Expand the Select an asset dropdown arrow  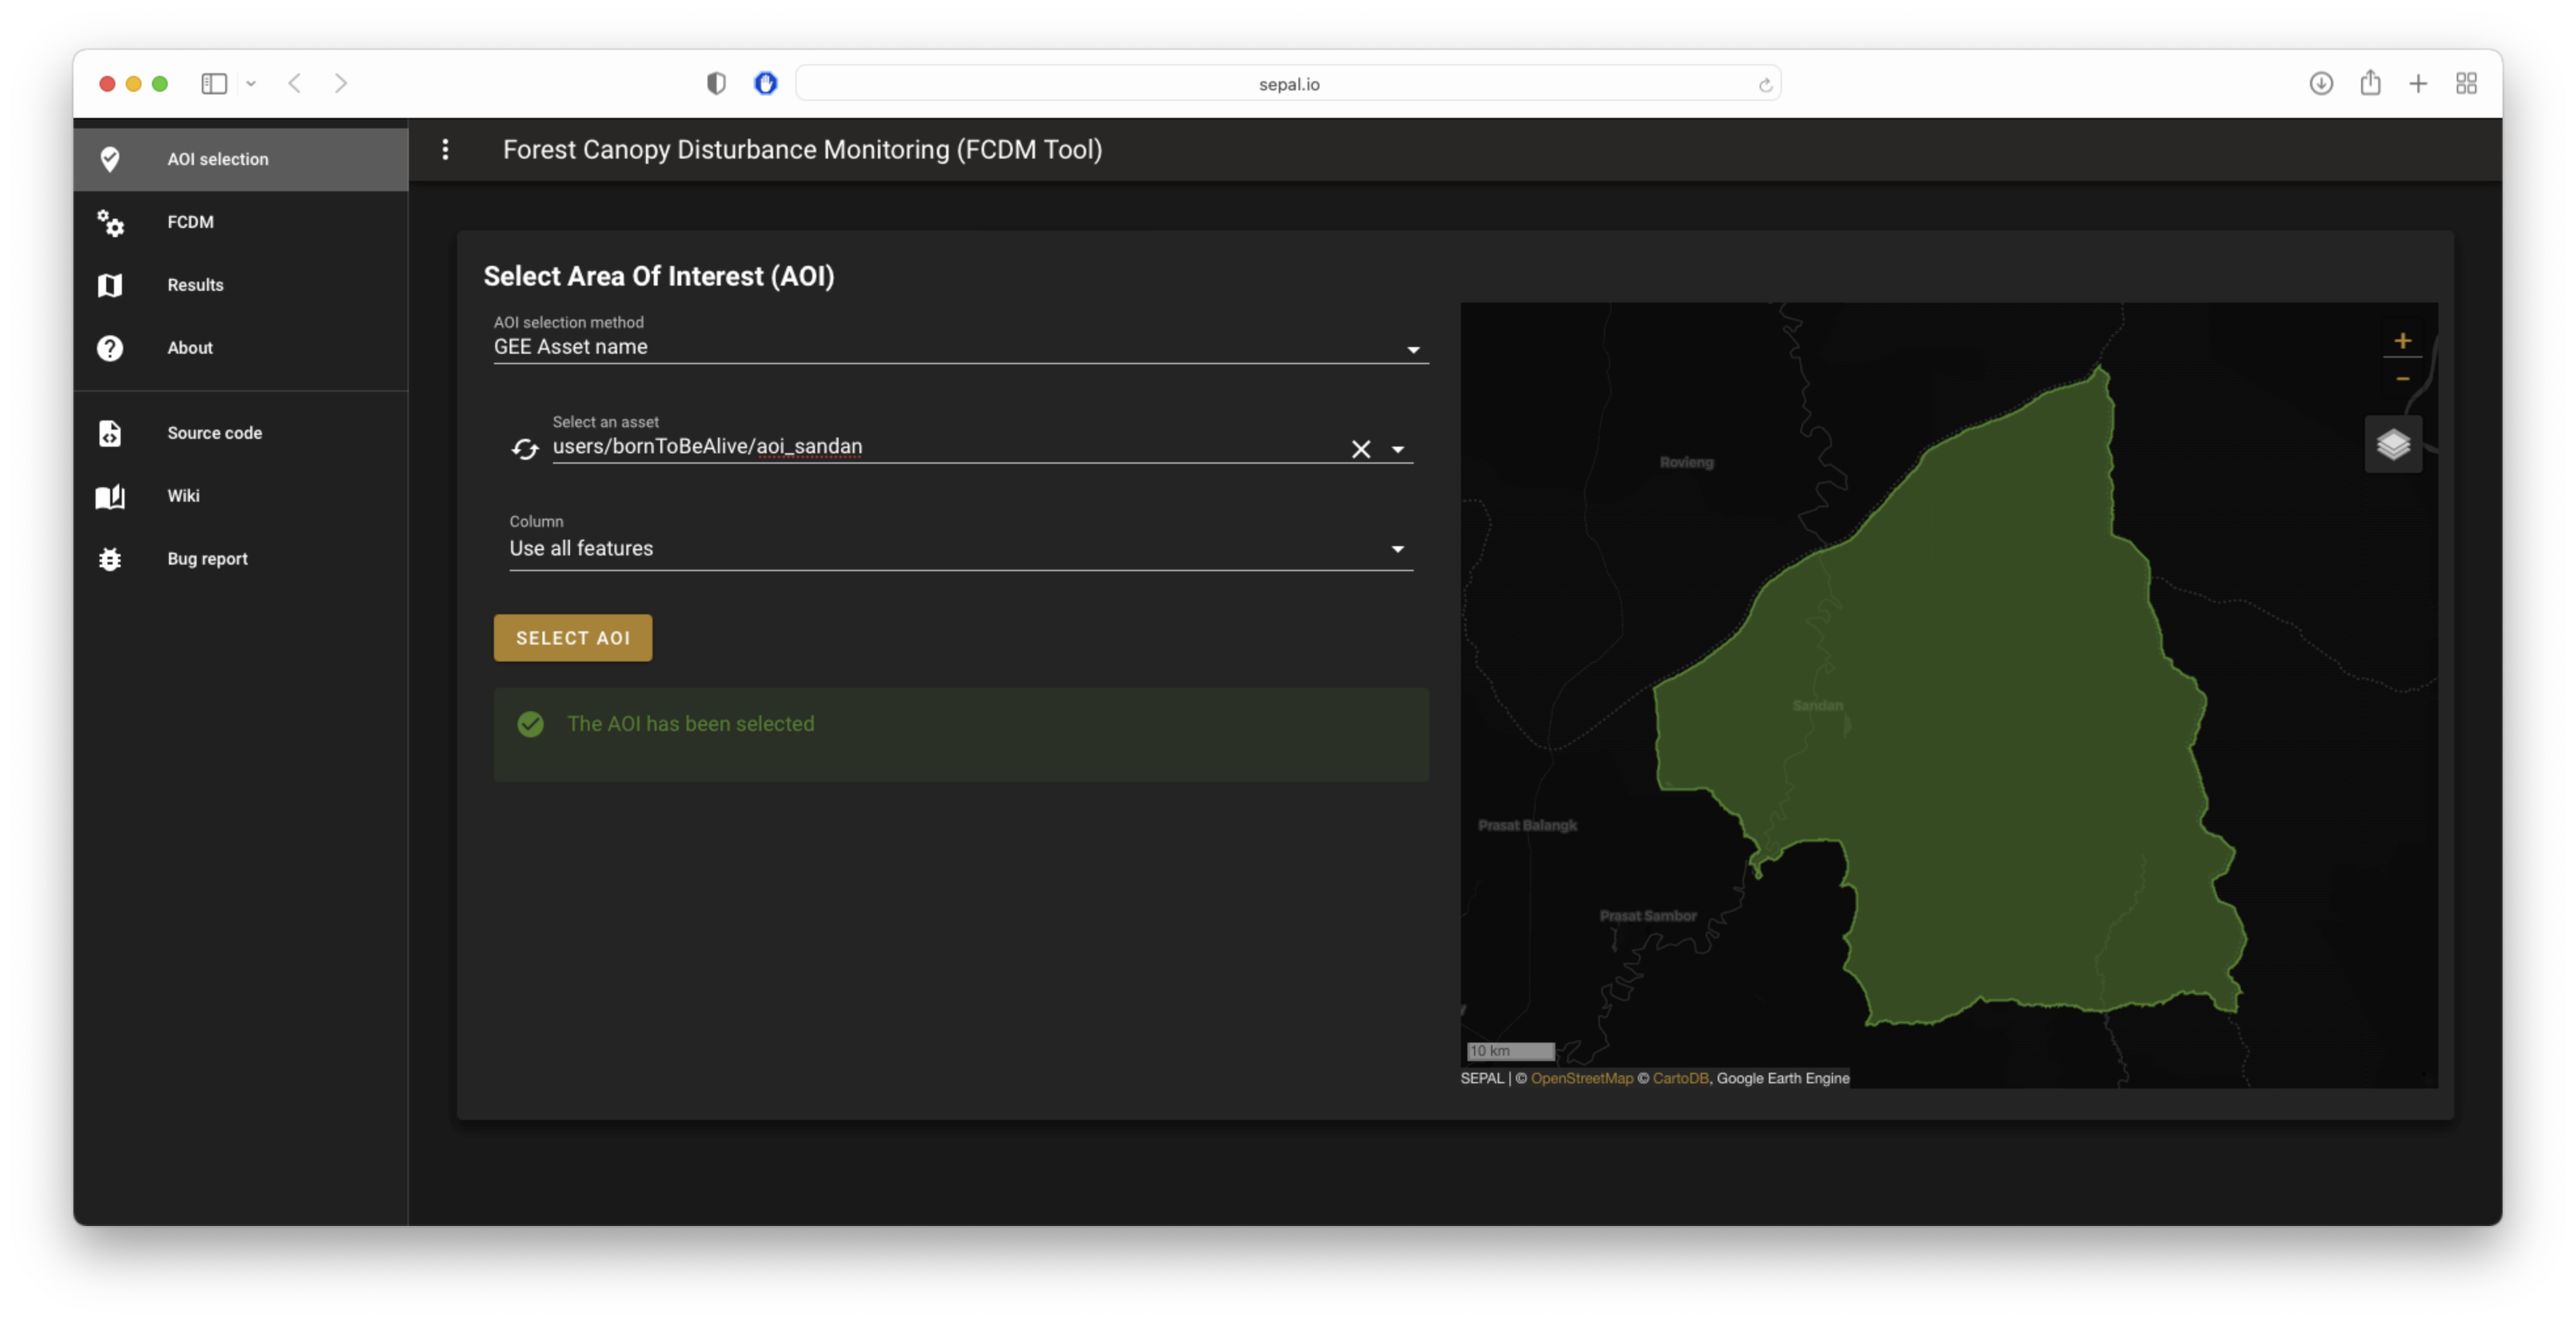click(x=1397, y=449)
